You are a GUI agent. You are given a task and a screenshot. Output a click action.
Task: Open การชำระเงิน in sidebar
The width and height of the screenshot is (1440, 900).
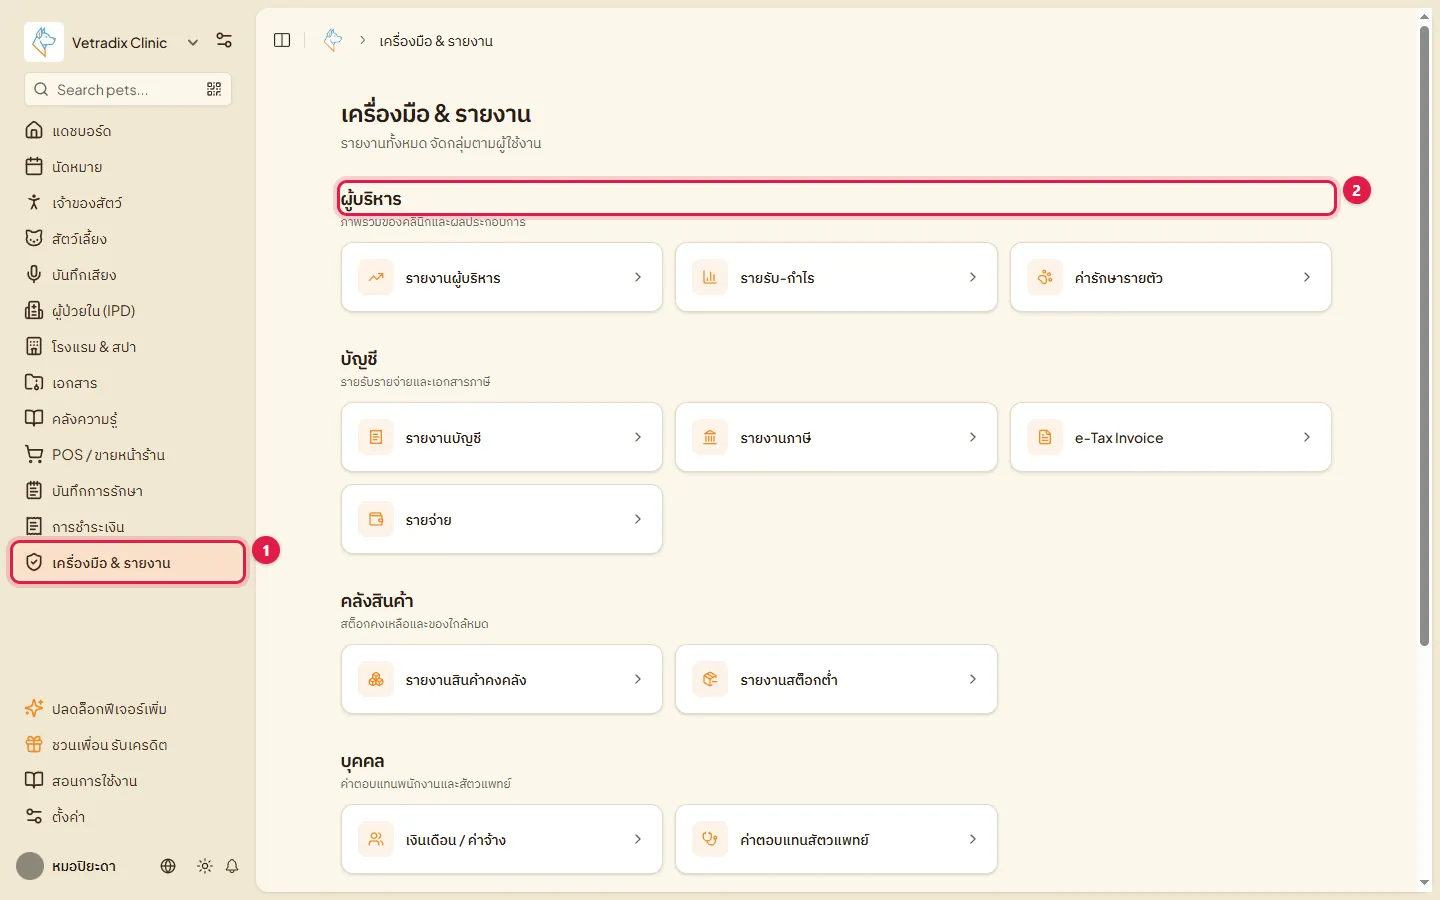tap(128, 526)
